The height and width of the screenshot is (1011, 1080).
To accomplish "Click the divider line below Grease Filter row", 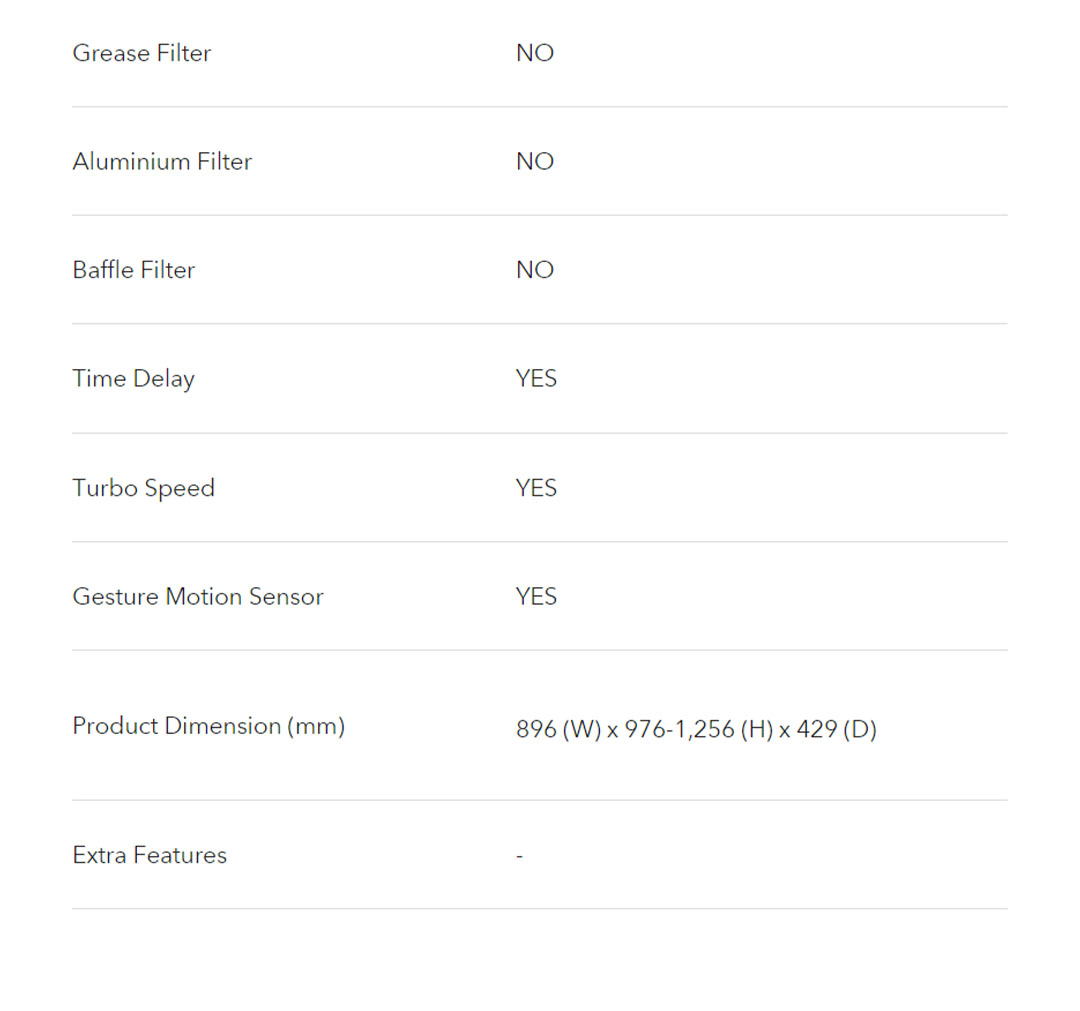I will point(540,107).
